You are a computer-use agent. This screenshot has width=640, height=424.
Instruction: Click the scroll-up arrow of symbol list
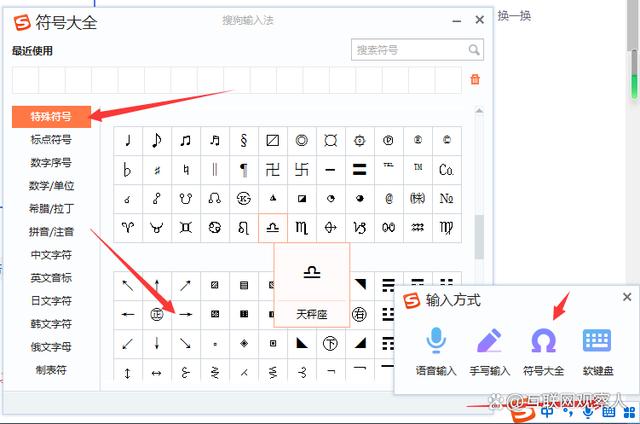(480, 110)
